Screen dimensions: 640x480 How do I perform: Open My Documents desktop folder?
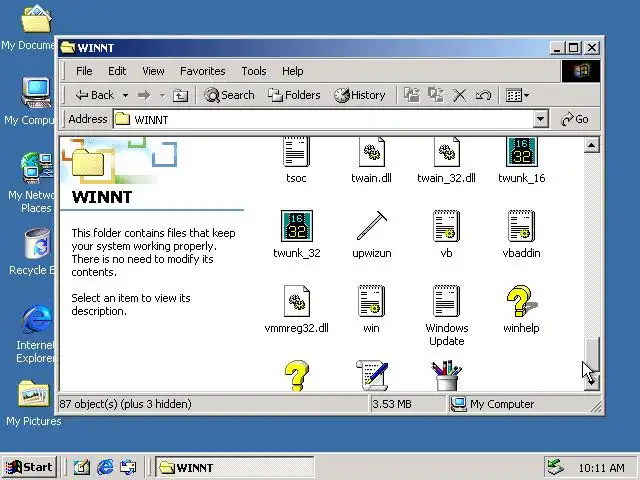coord(36,18)
